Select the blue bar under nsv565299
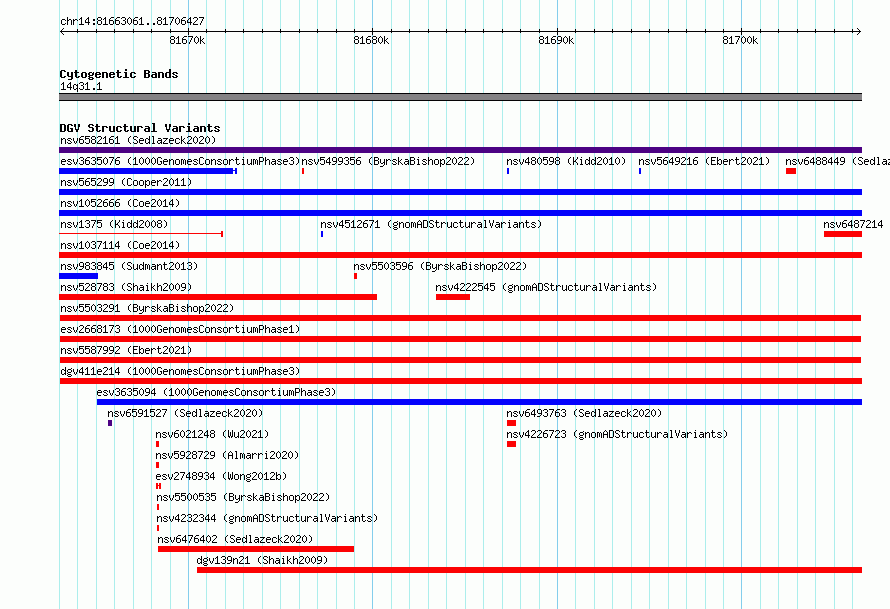890x609 pixels. pos(460,192)
